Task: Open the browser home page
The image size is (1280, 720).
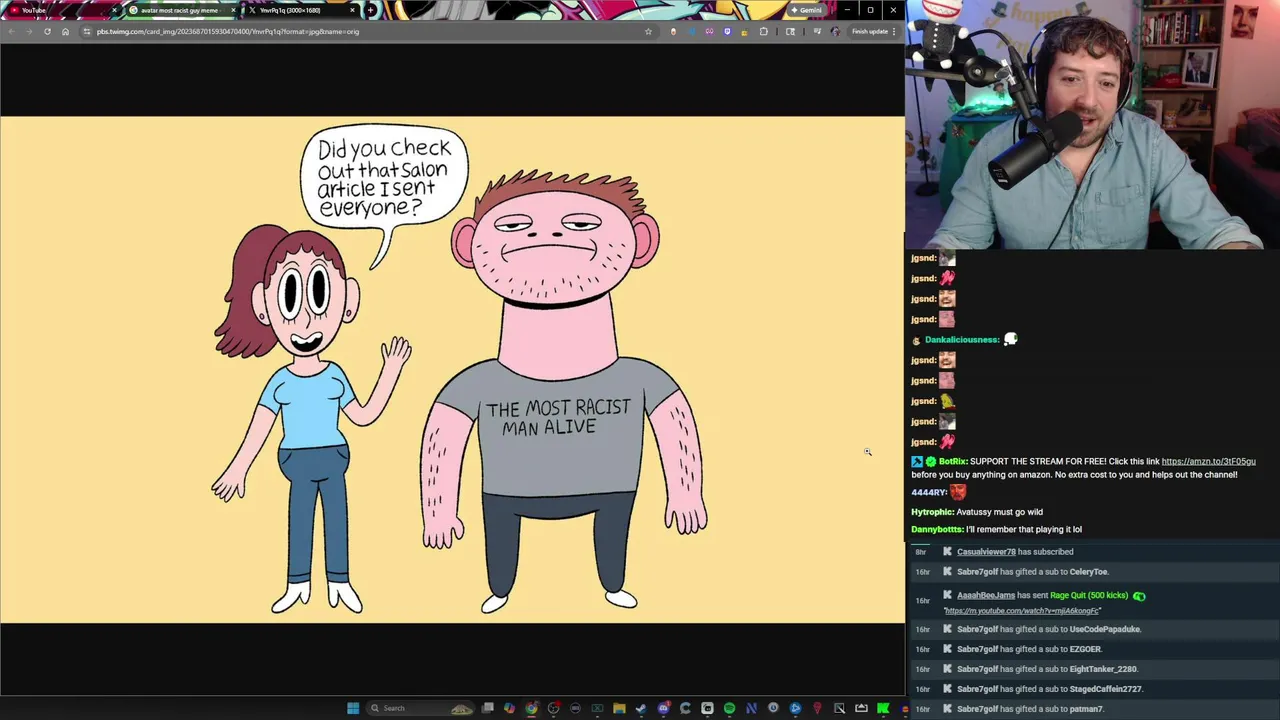Action: point(65,31)
